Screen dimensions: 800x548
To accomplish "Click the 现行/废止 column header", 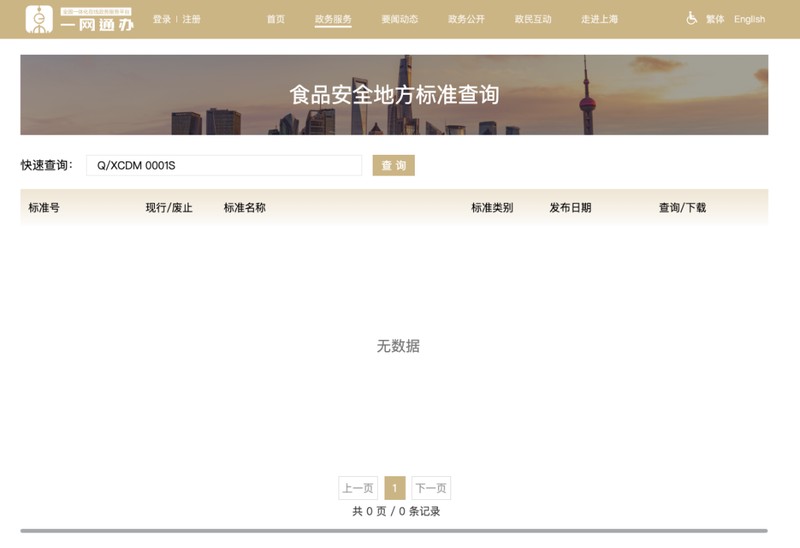I will [x=169, y=208].
